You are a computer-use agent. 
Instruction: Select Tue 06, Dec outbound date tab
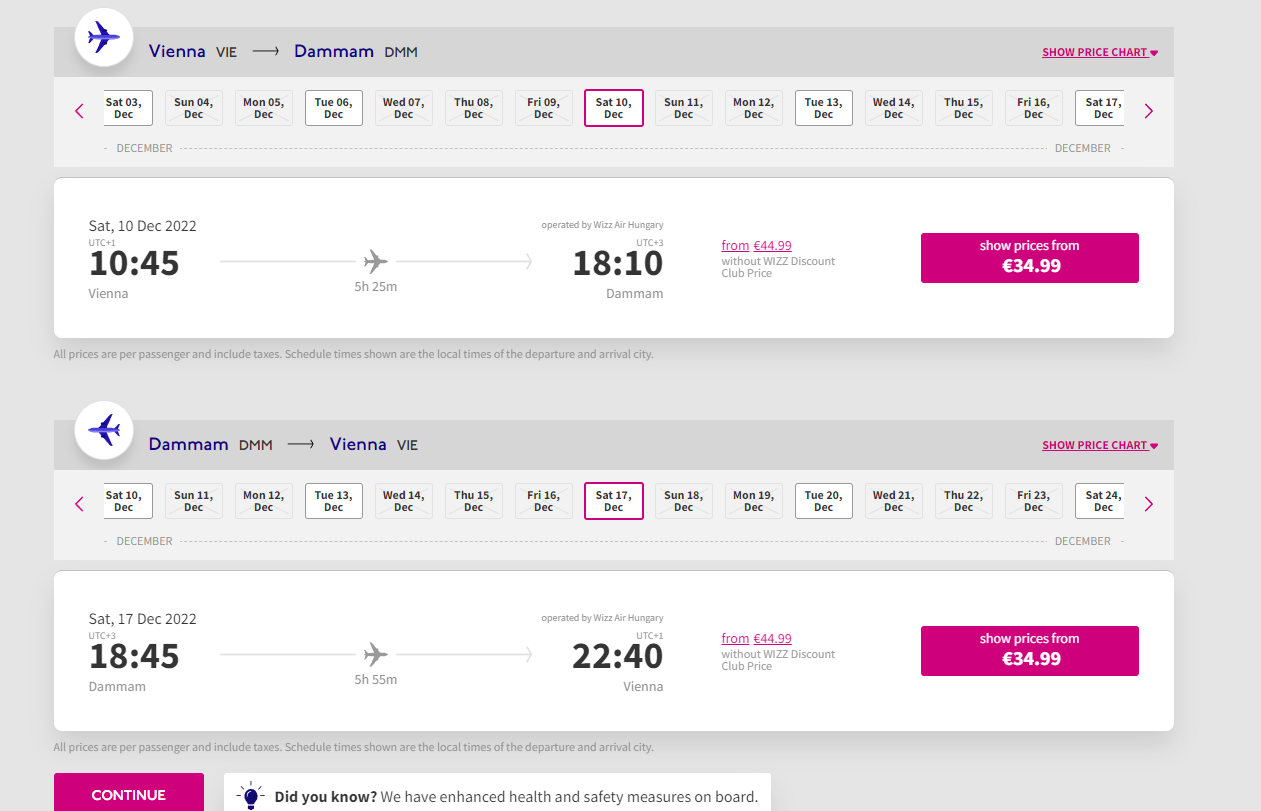(334, 108)
